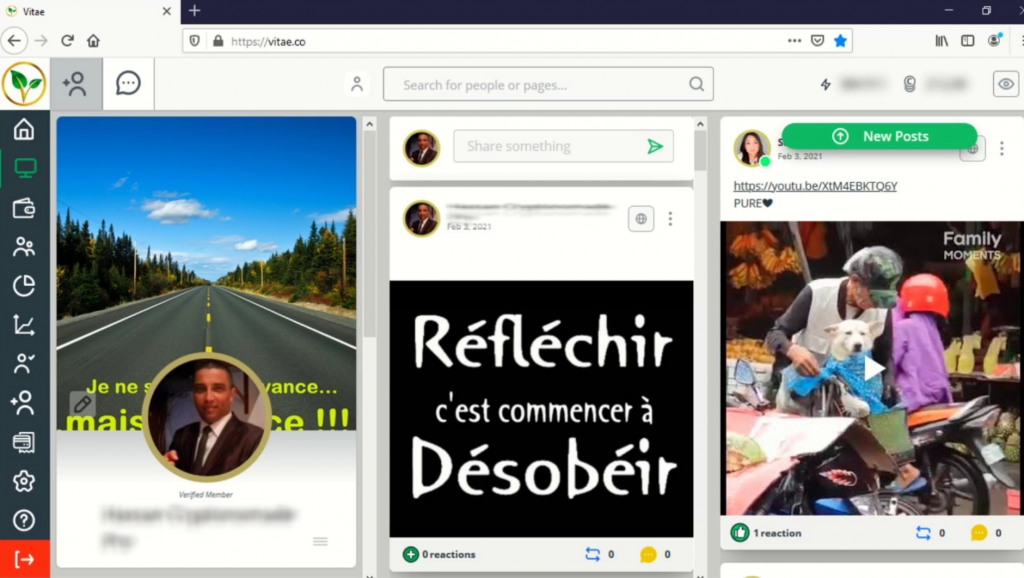The image size is (1024, 578).
Task: Click the settings gear in sidebar
Action: point(24,481)
